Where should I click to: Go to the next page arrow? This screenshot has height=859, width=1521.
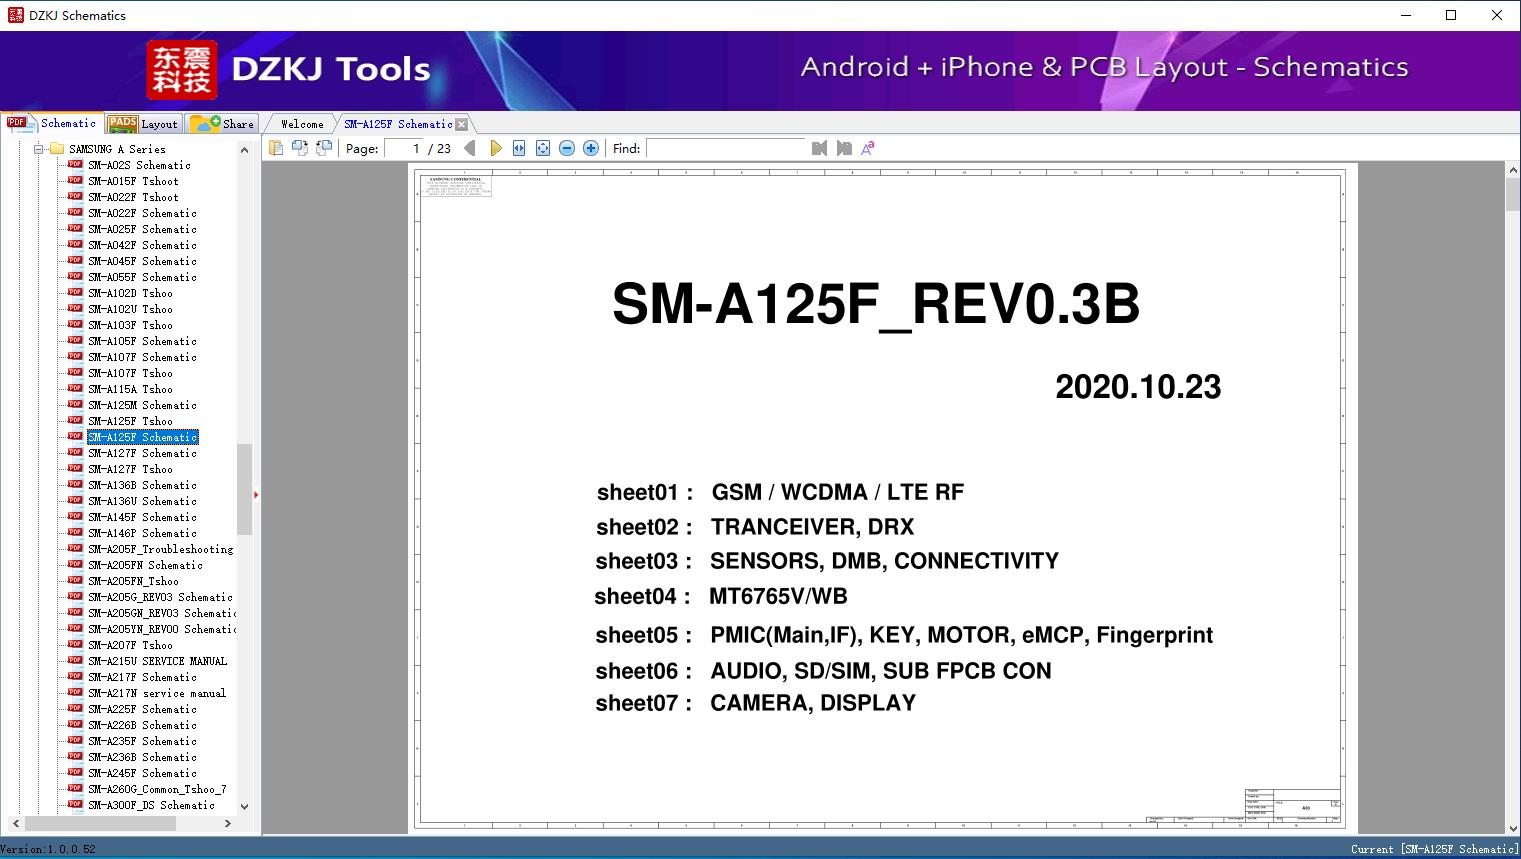(495, 148)
